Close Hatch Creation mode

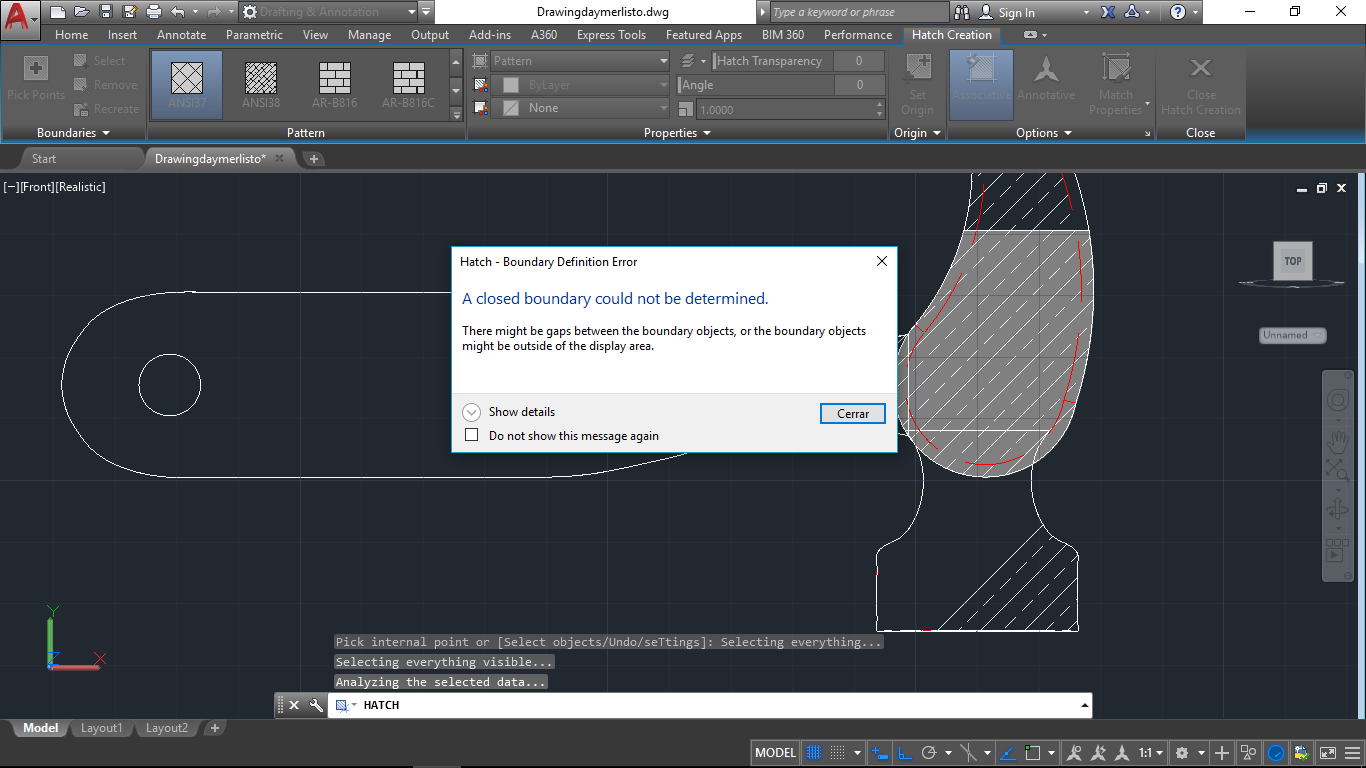[1201, 84]
